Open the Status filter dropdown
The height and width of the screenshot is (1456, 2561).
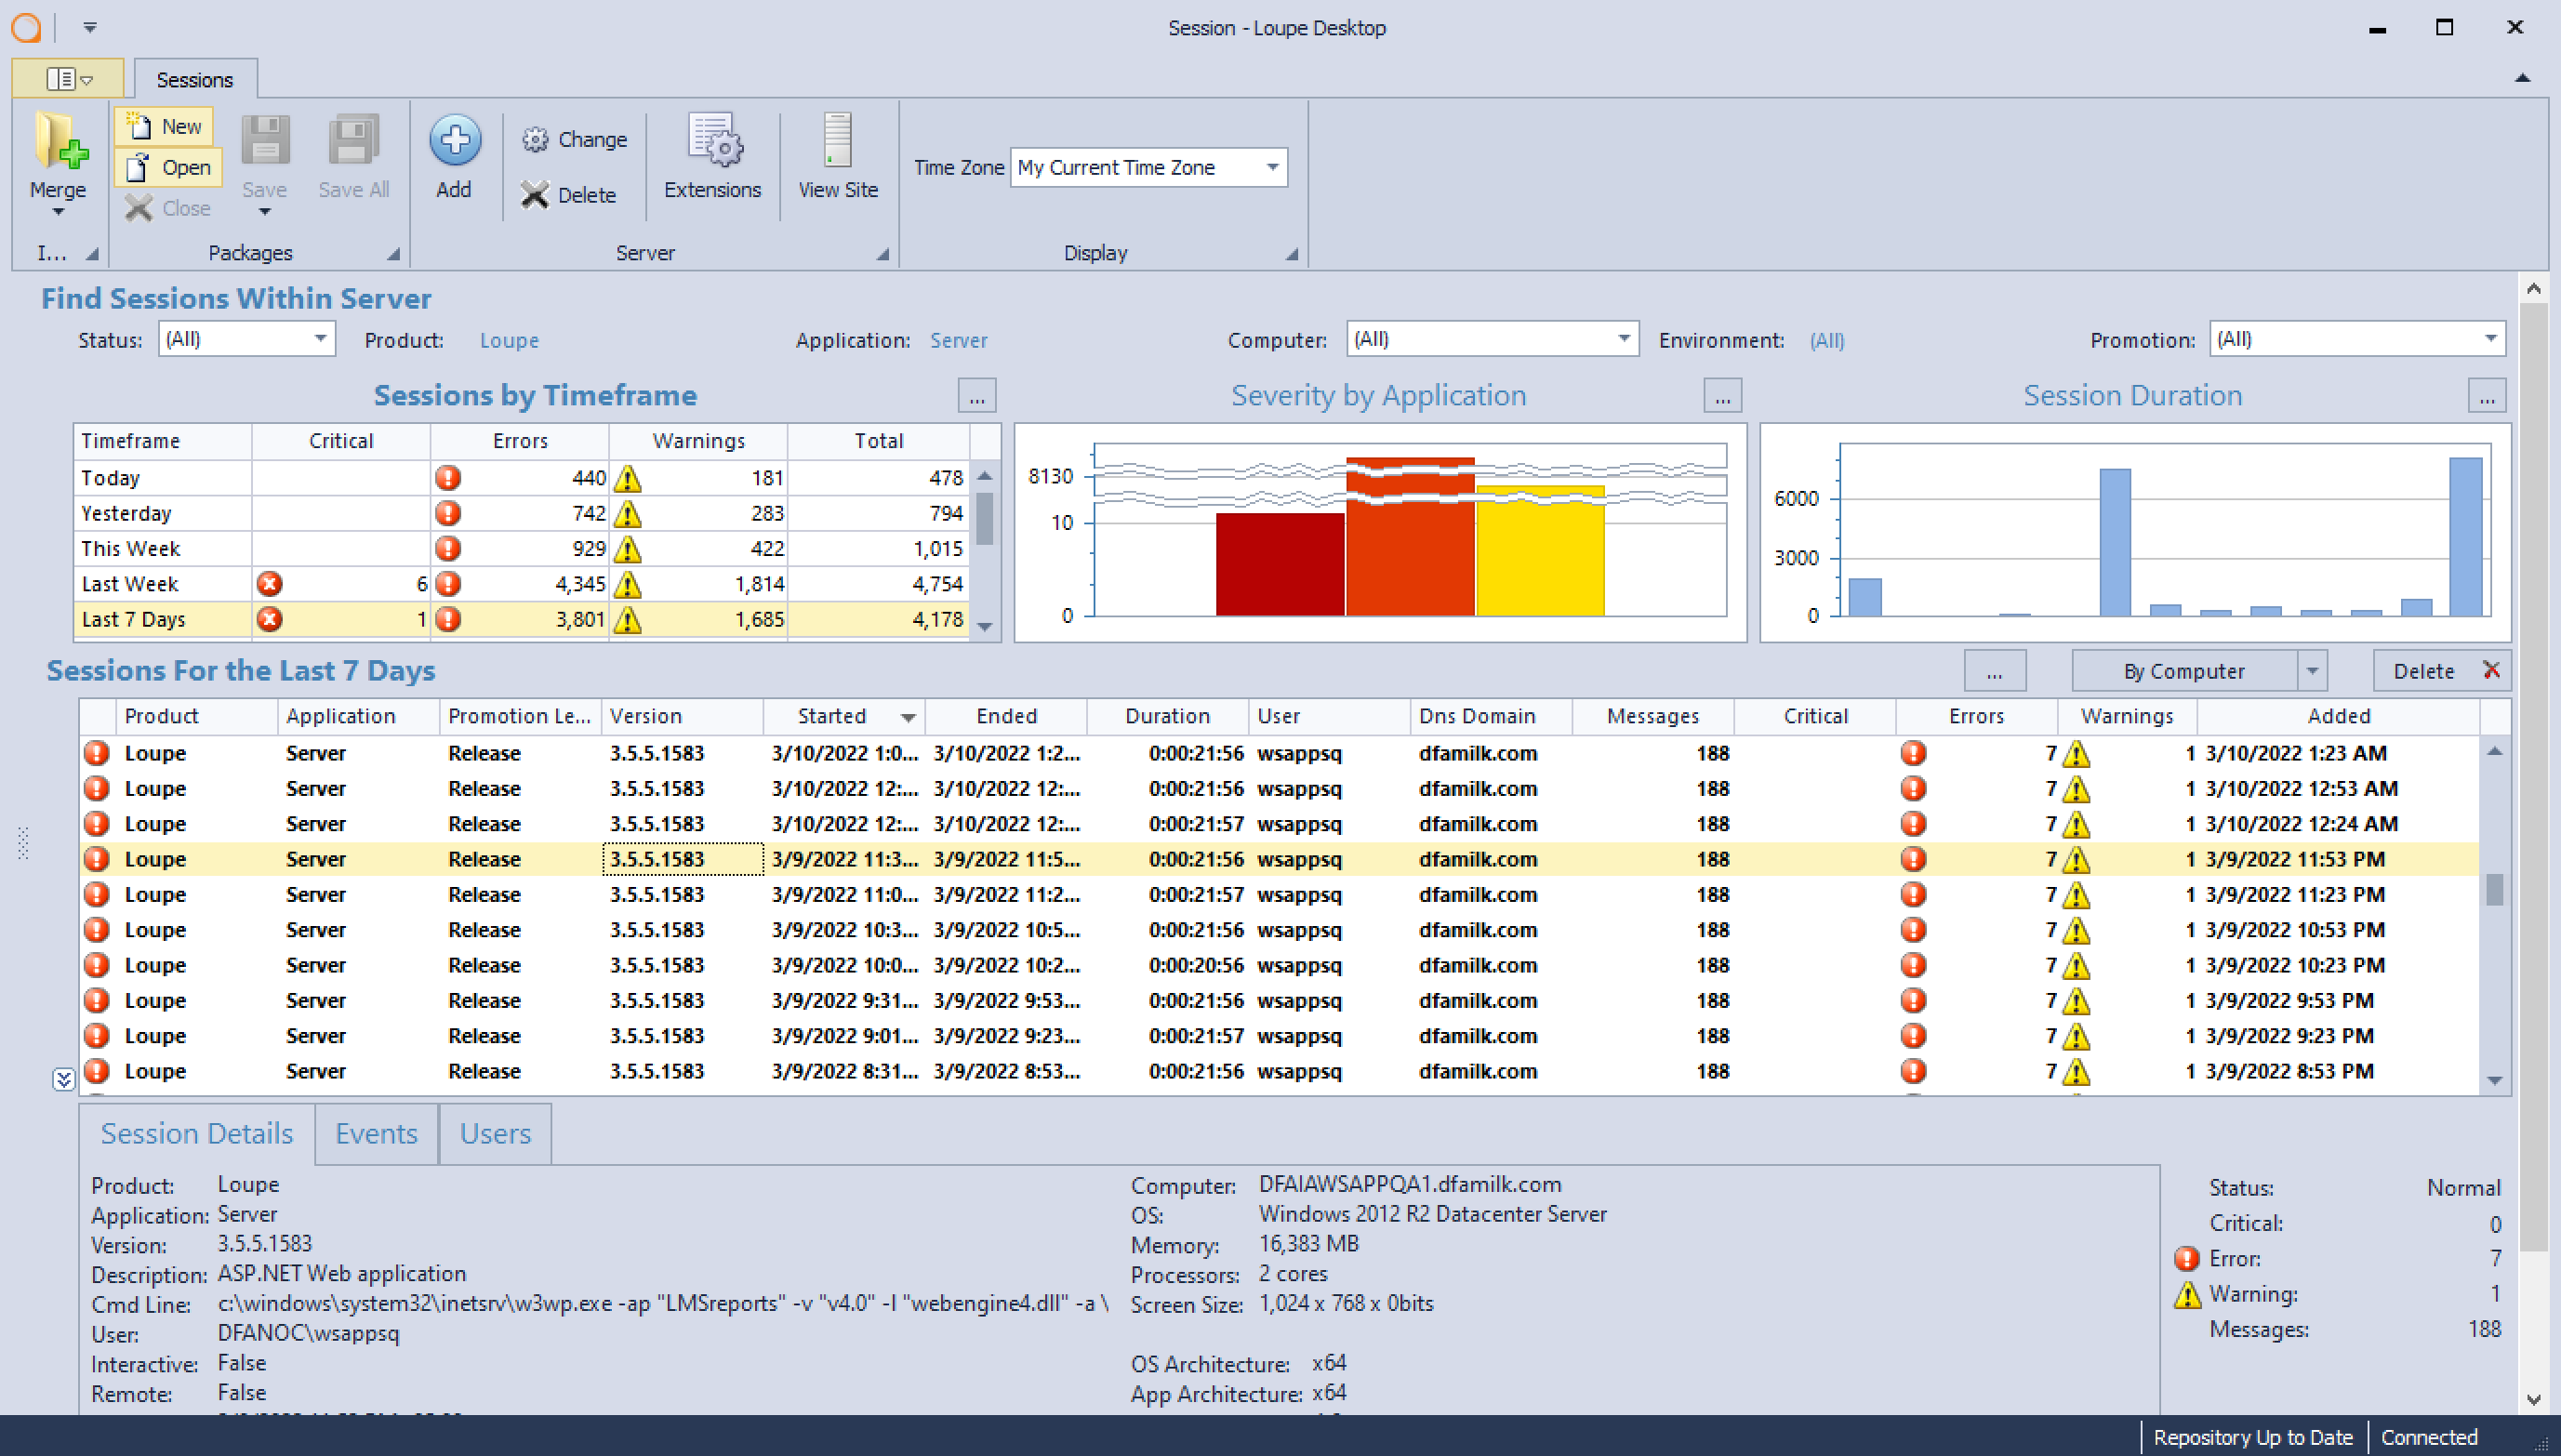point(318,339)
